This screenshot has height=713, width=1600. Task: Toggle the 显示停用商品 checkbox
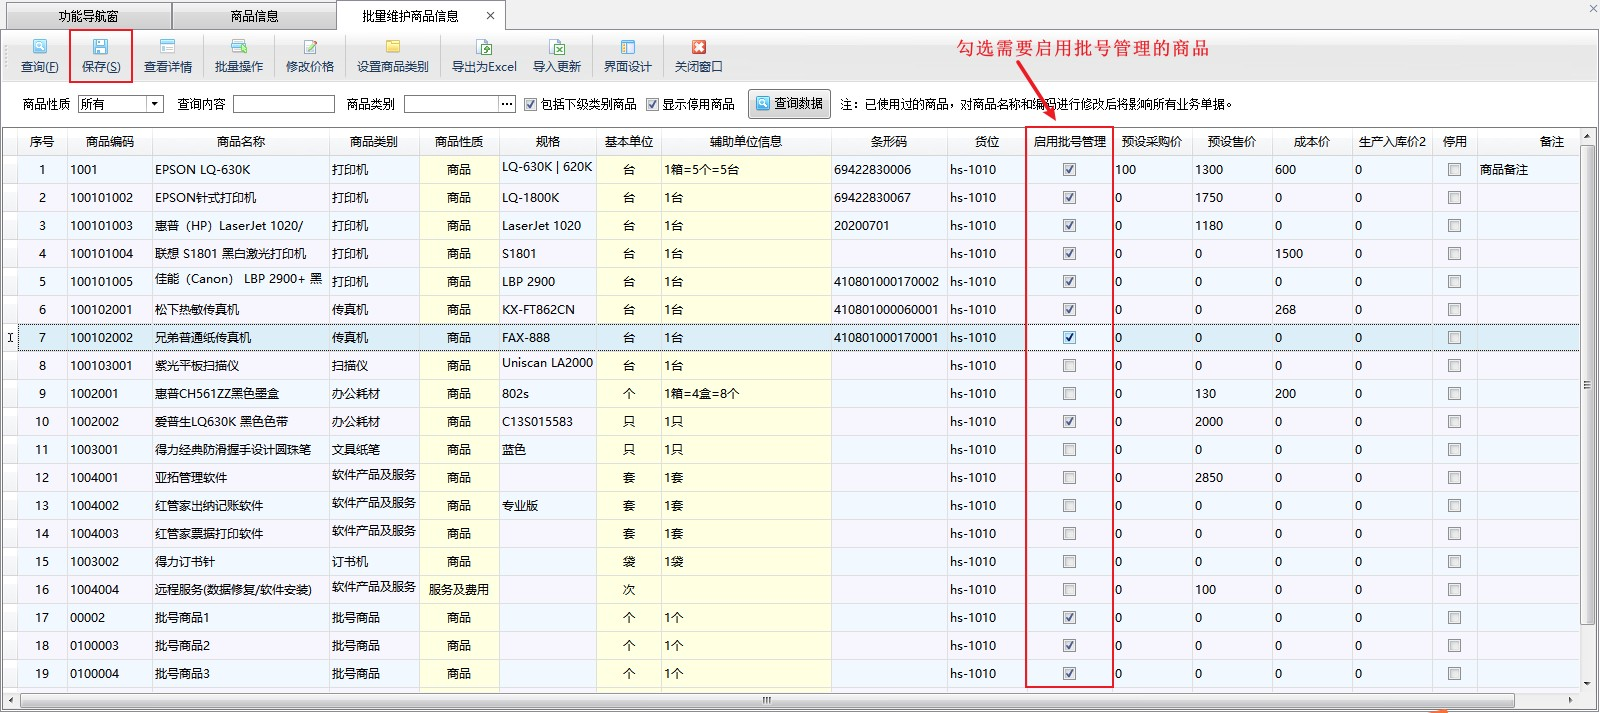pyautogui.click(x=652, y=104)
